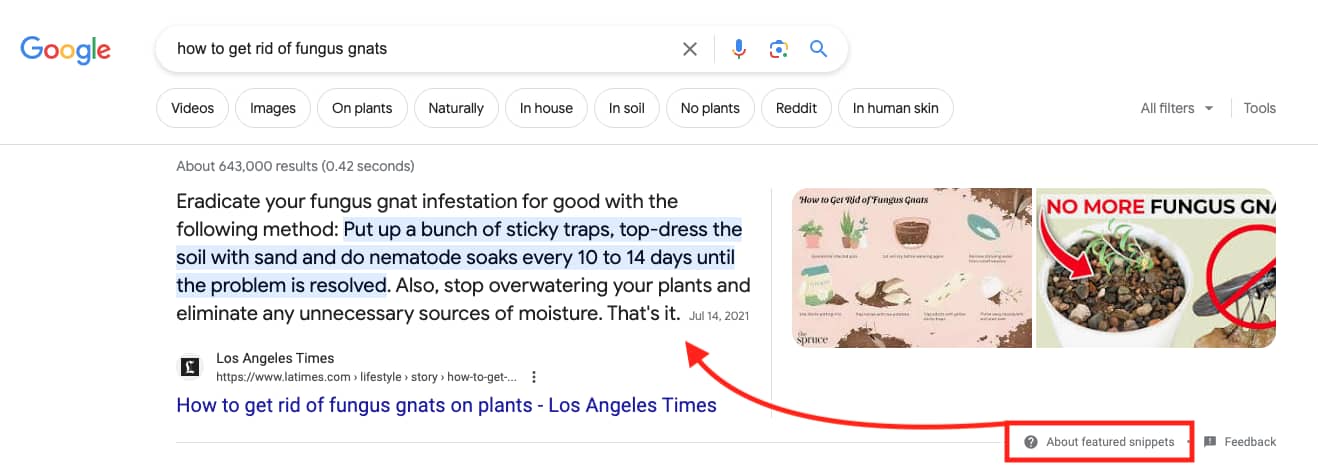Image resolution: width=1318 pixels, height=475 pixels.
Task: Click into the search field text
Action: click(282, 48)
